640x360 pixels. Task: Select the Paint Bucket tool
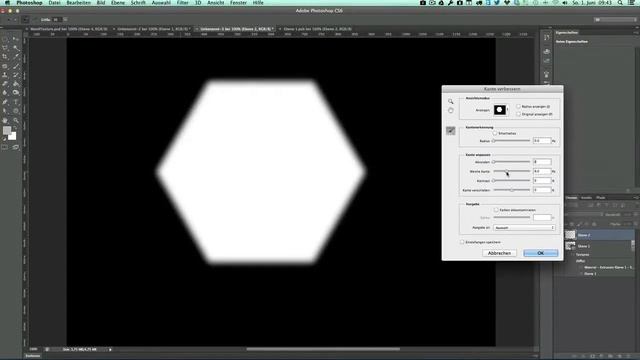tap(16, 84)
